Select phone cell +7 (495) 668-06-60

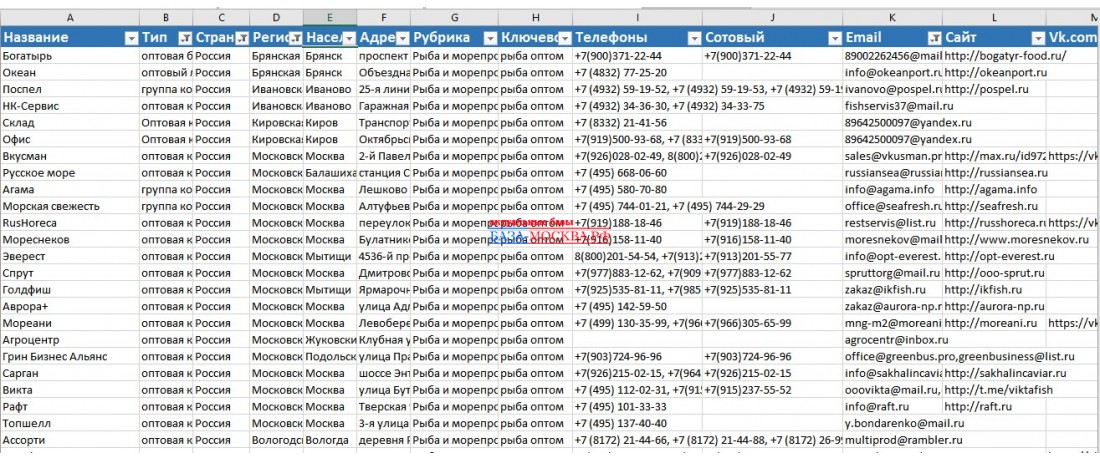point(637,172)
